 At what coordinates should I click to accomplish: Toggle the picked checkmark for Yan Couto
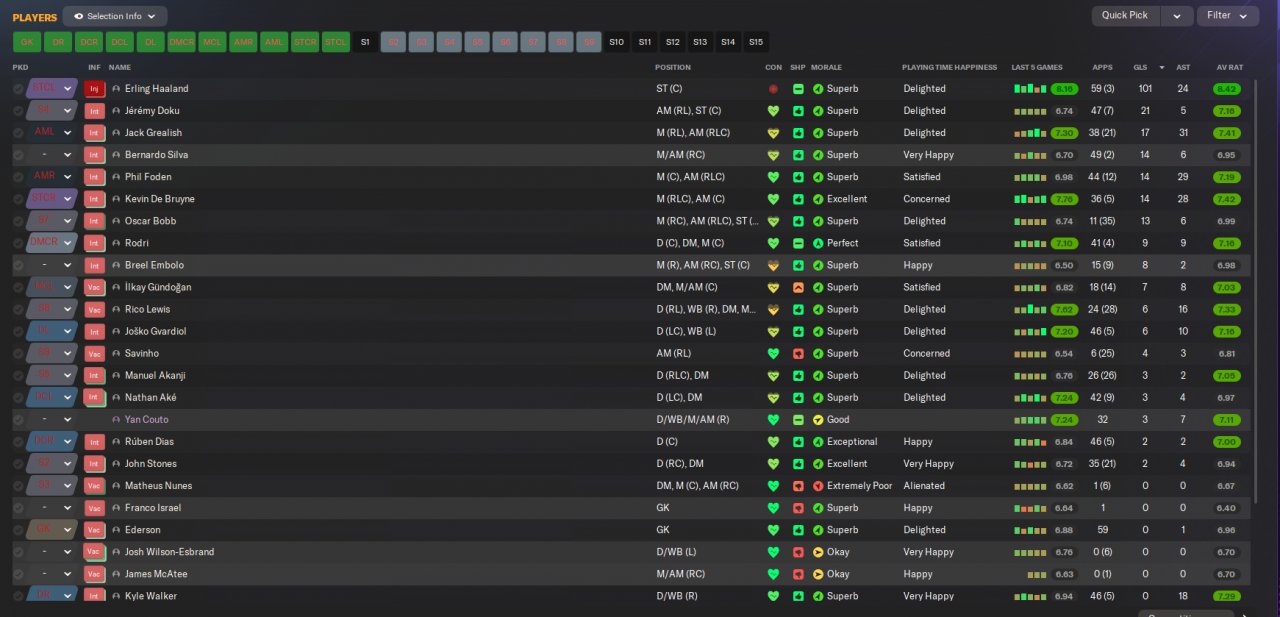tap(18, 420)
